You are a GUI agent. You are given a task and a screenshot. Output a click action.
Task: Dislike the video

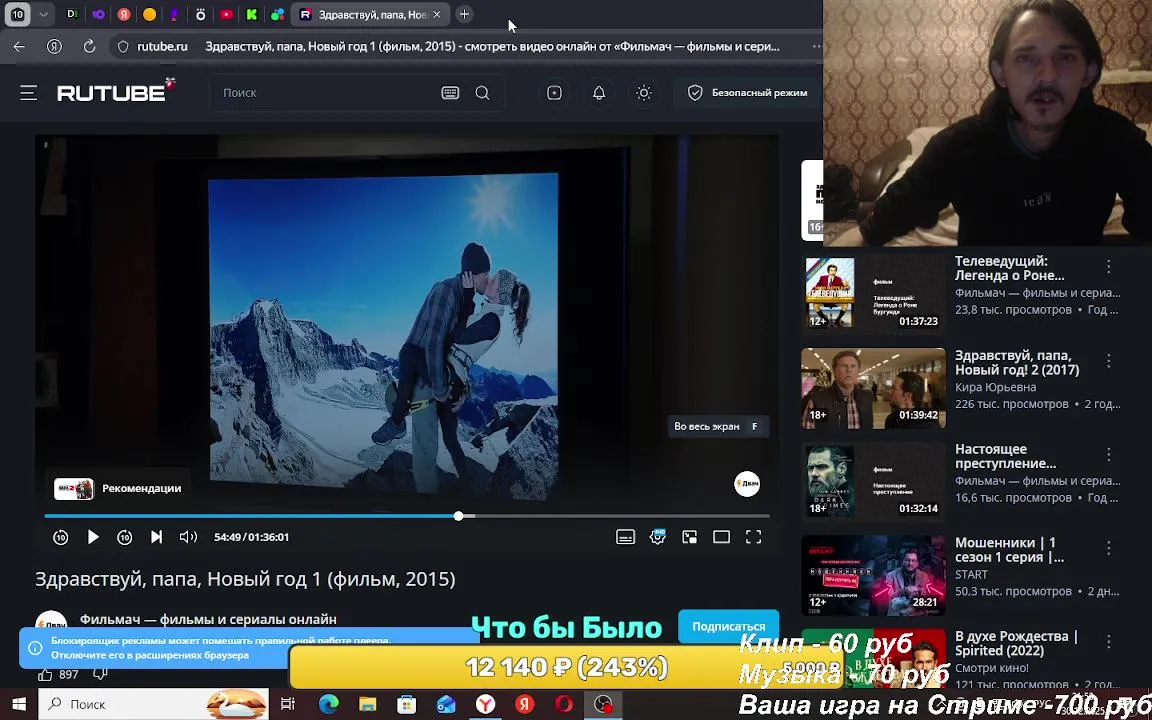coord(100,674)
